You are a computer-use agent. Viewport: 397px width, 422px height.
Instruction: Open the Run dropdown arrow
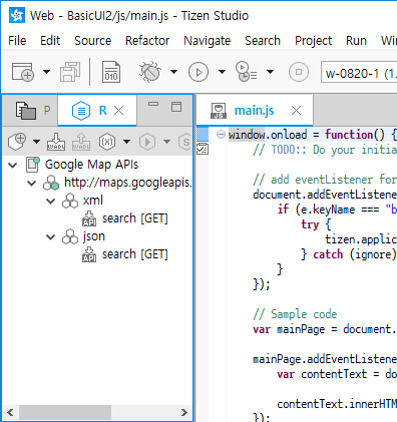click(222, 72)
